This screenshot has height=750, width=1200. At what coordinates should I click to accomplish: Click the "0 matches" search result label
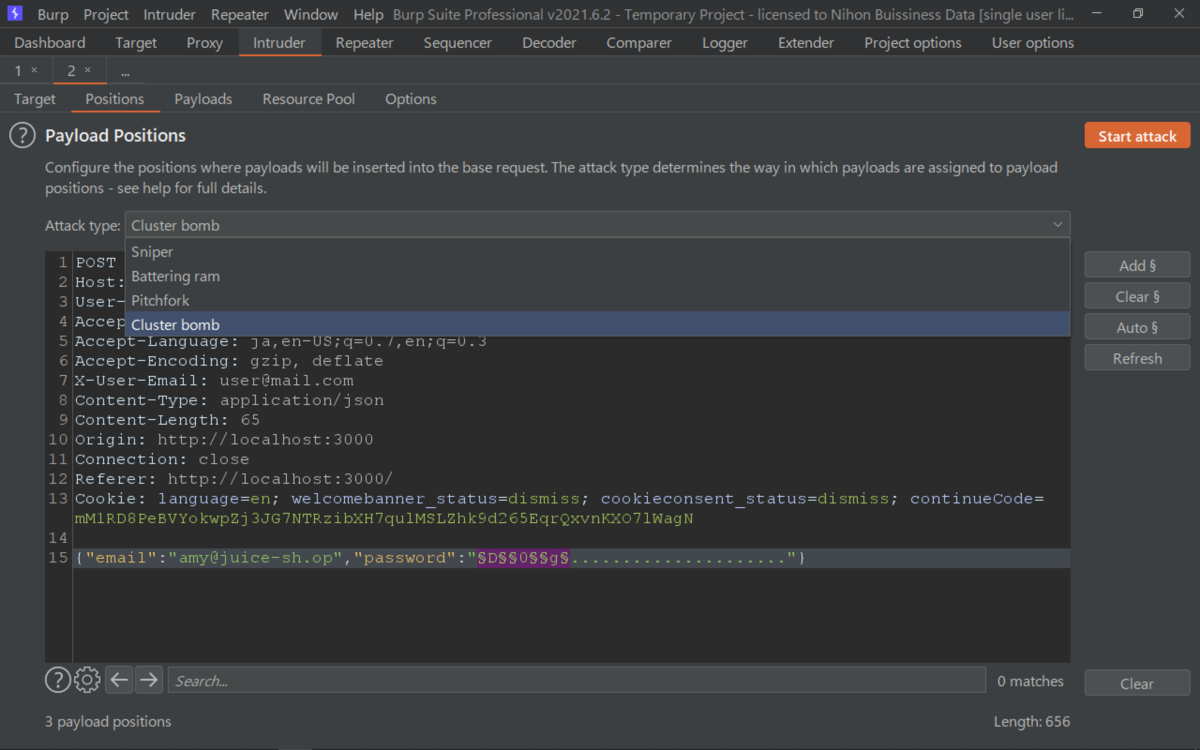click(1030, 681)
